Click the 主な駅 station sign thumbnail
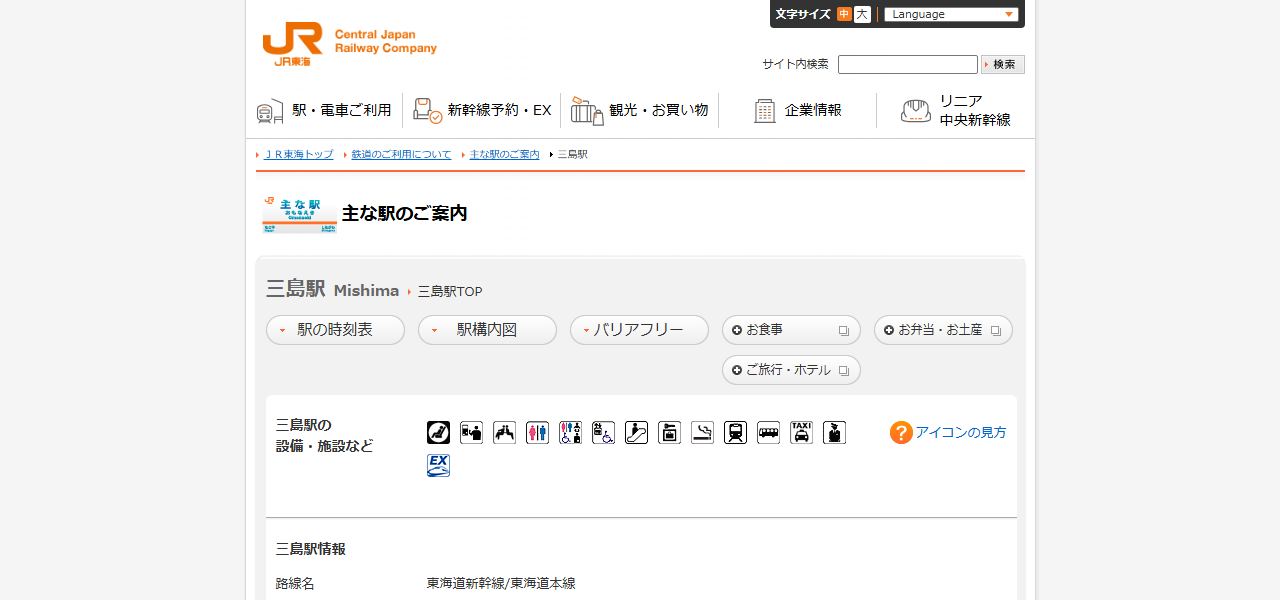 pyautogui.click(x=299, y=214)
